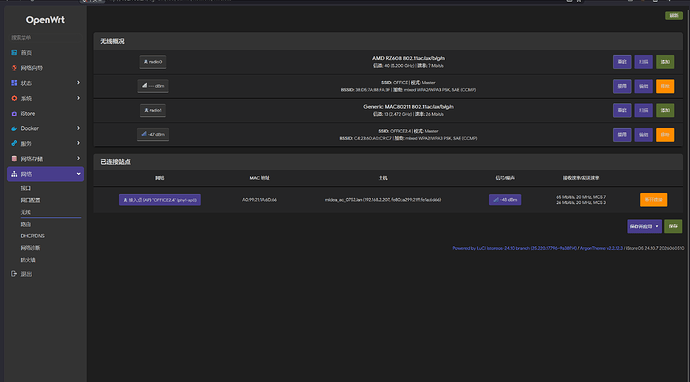
Task: Add a network on Generic MAC80211 radio1
Action: coord(665,110)
